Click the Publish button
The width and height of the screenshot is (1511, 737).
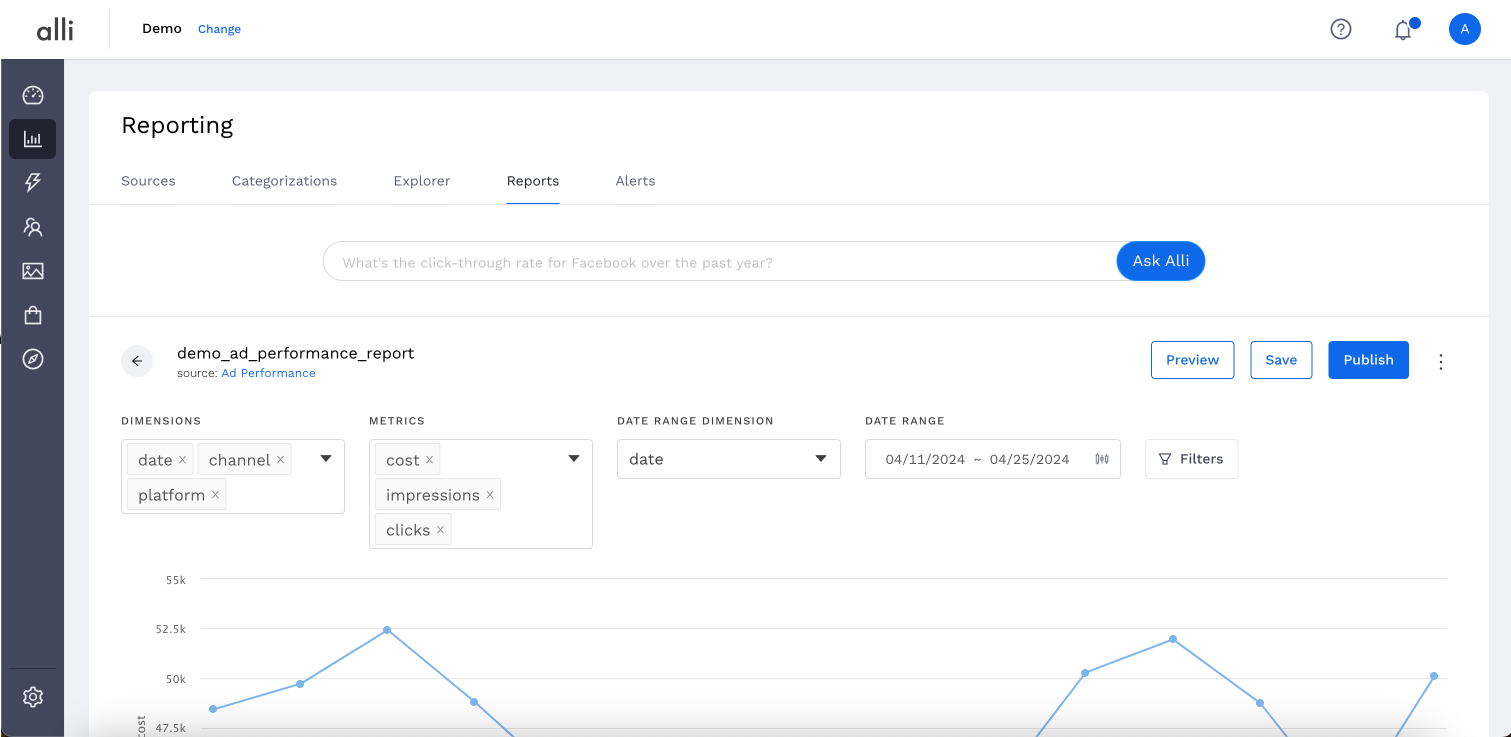tap(1368, 360)
